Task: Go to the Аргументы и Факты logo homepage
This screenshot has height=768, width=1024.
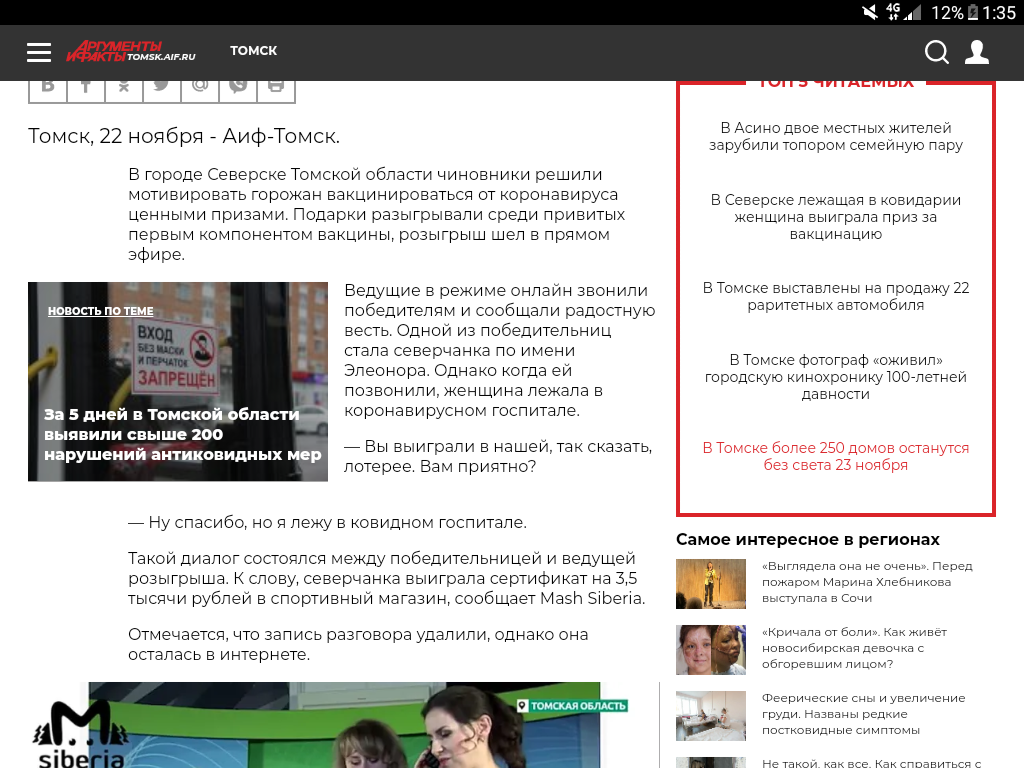Action: pos(131,51)
